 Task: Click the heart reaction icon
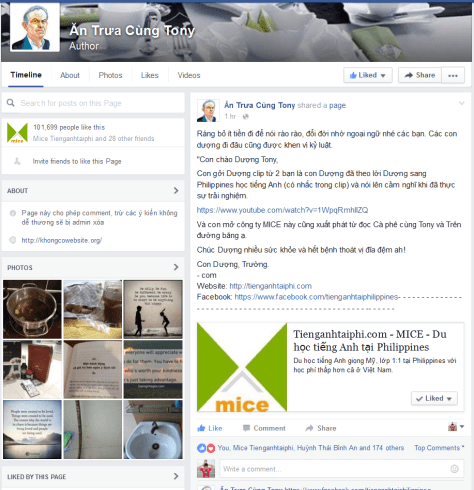(211, 448)
